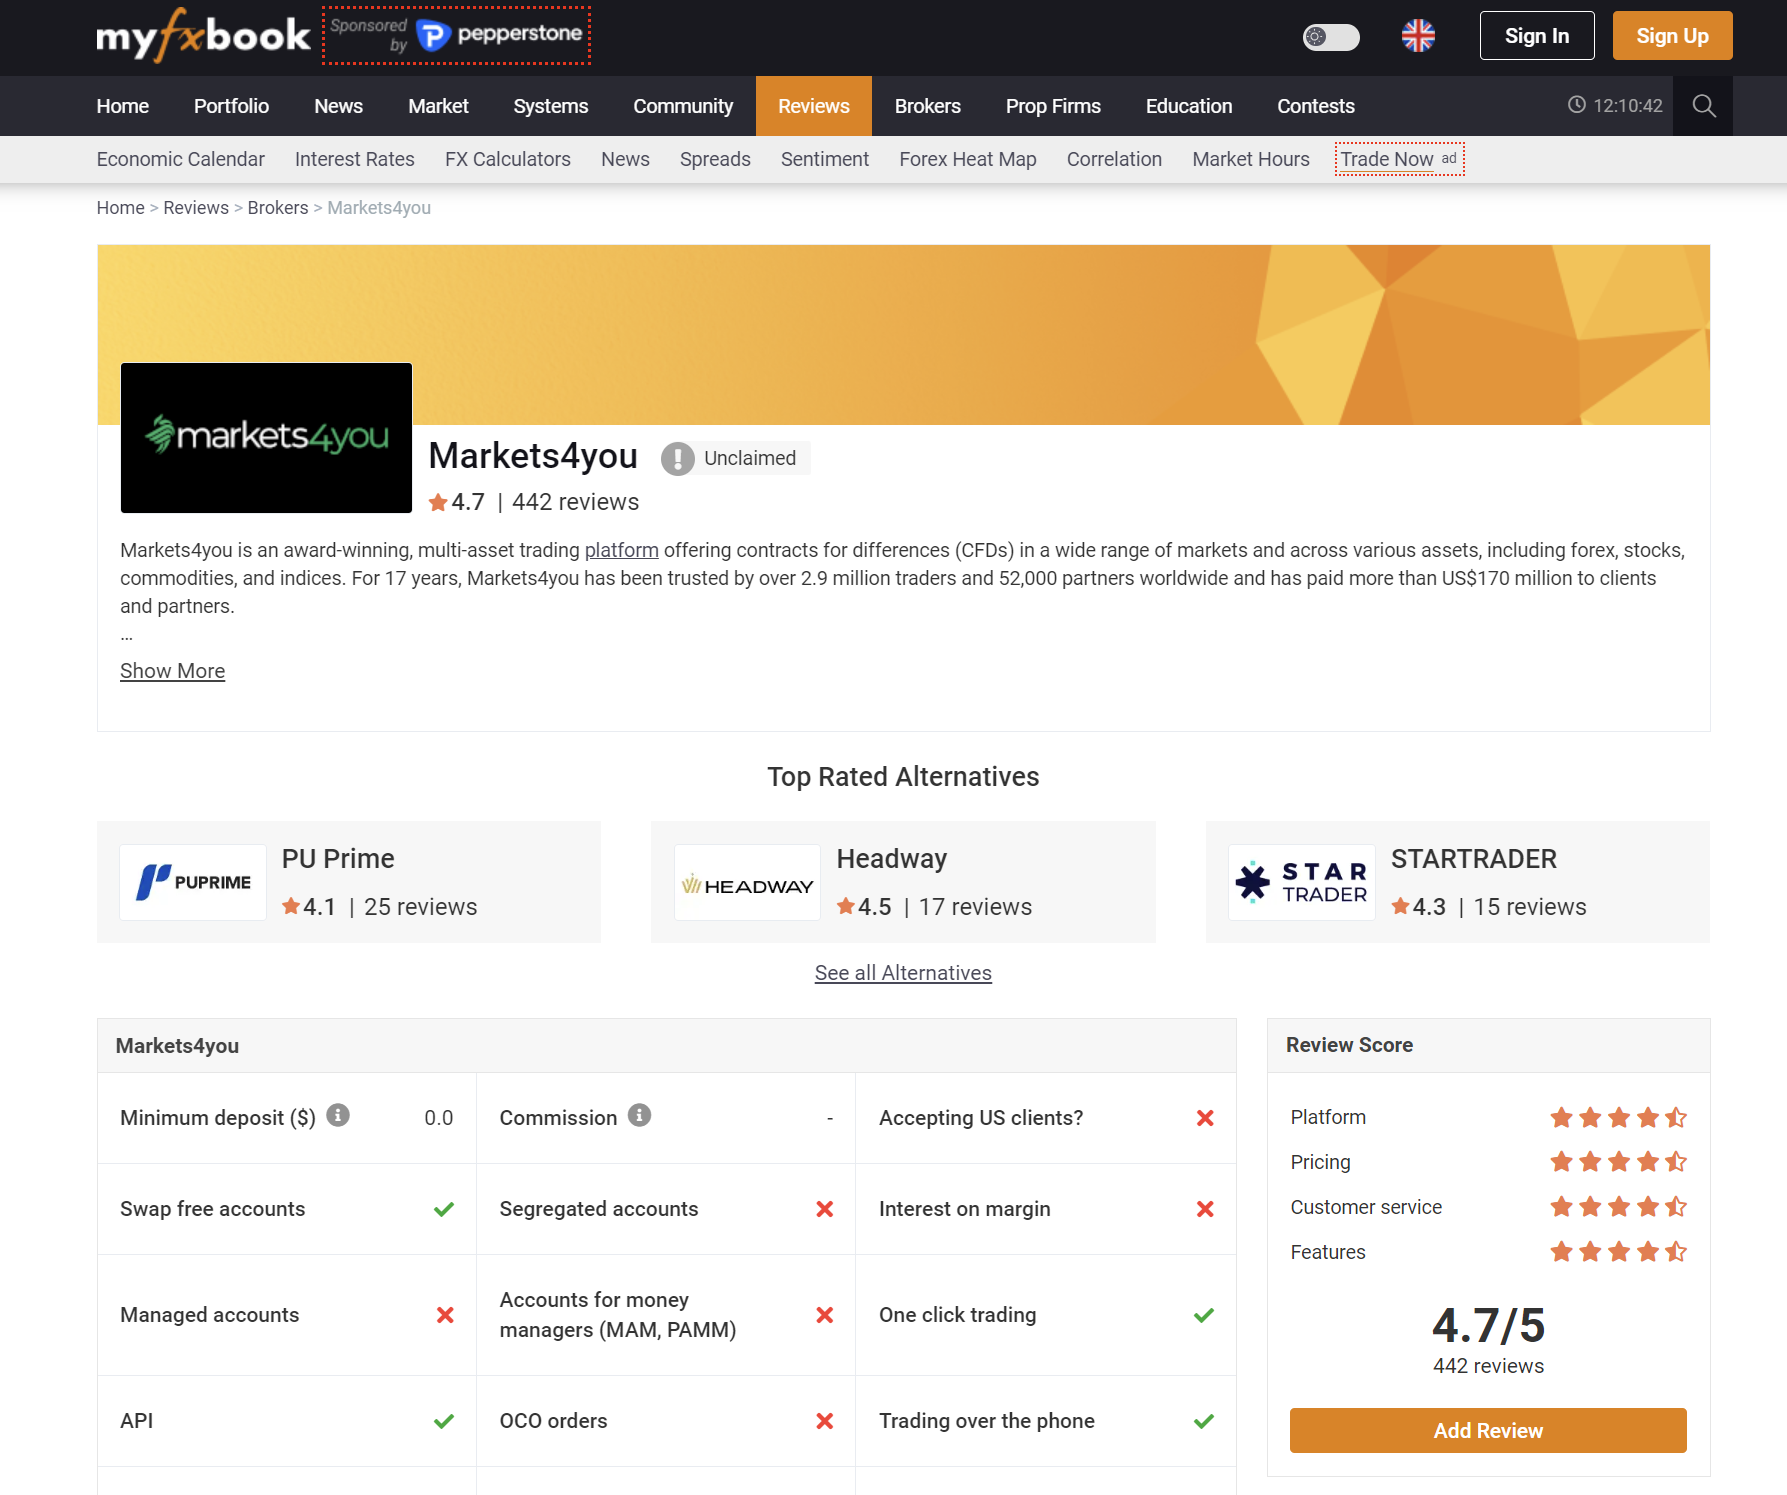Open PU Prime via its logo
Image resolution: width=1787 pixels, height=1495 pixels.
pyautogui.click(x=192, y=882)
